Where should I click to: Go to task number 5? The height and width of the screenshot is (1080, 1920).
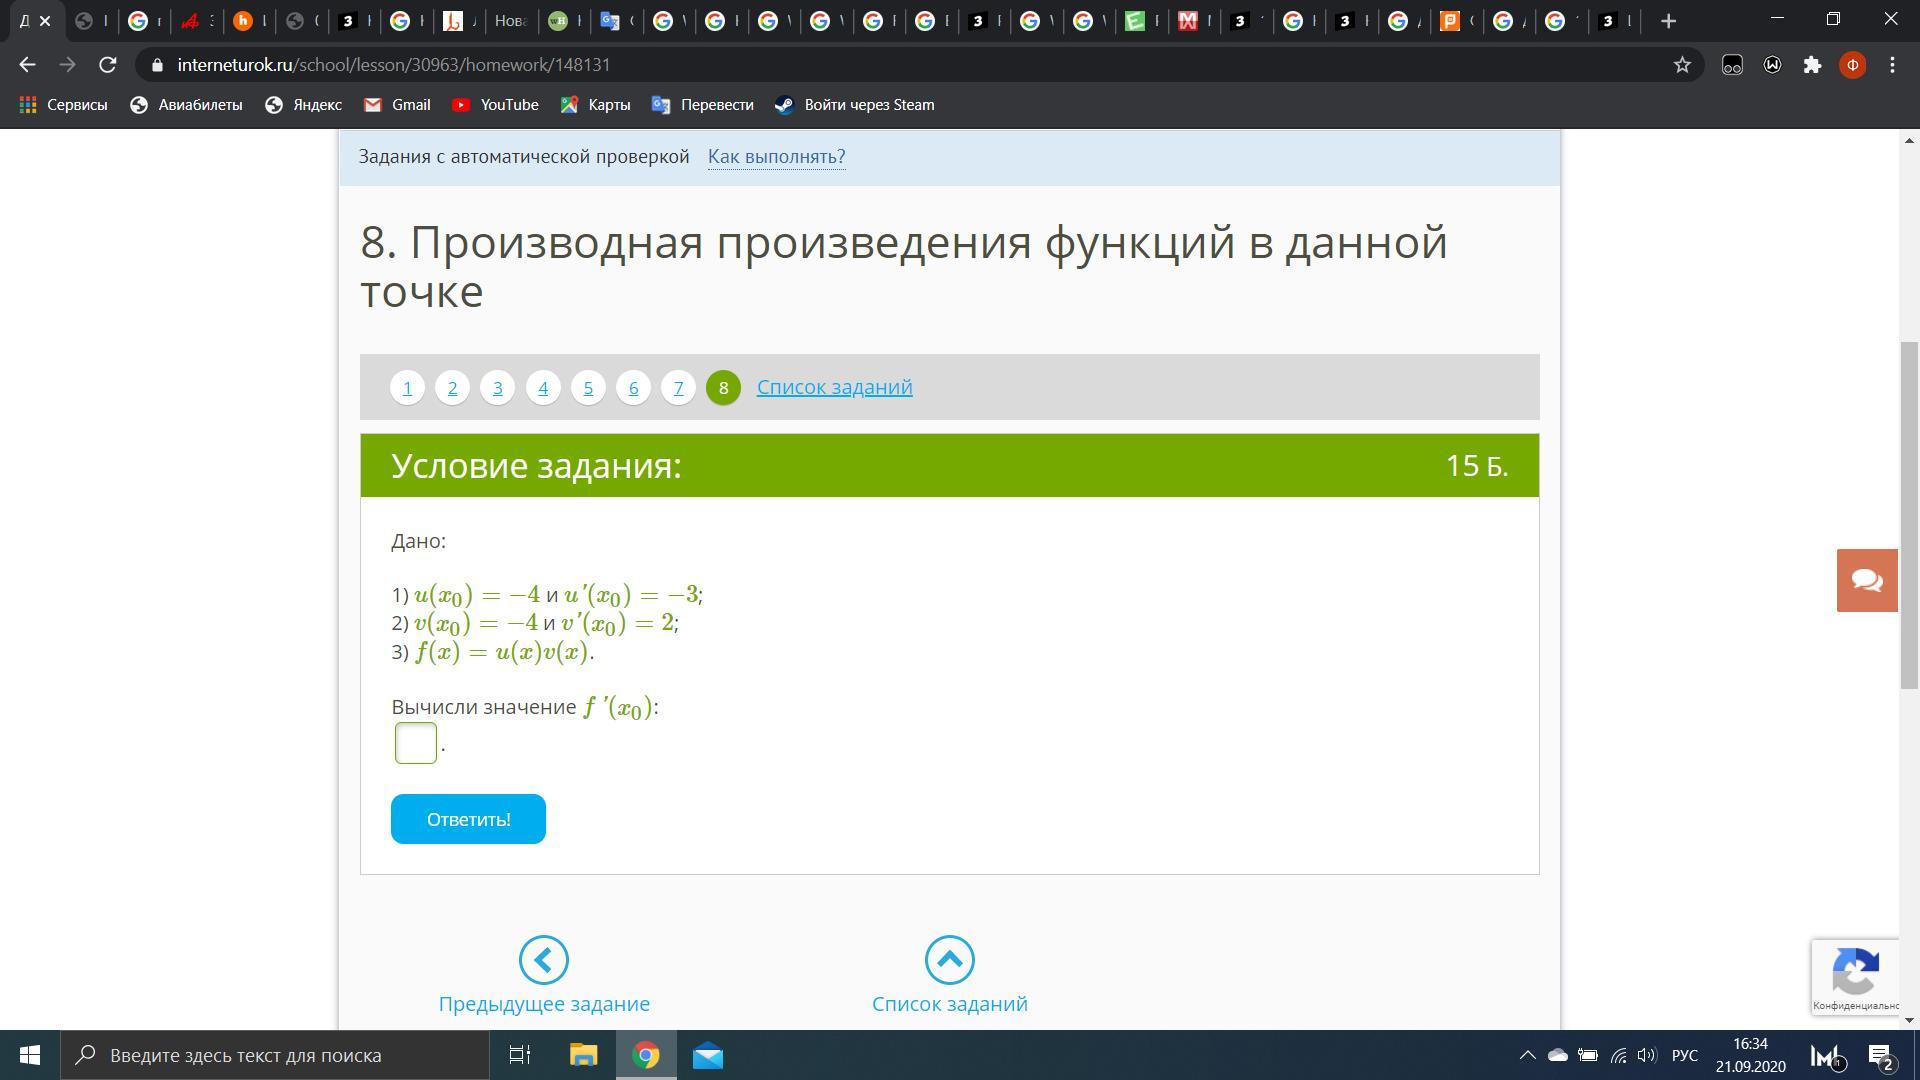588,387
